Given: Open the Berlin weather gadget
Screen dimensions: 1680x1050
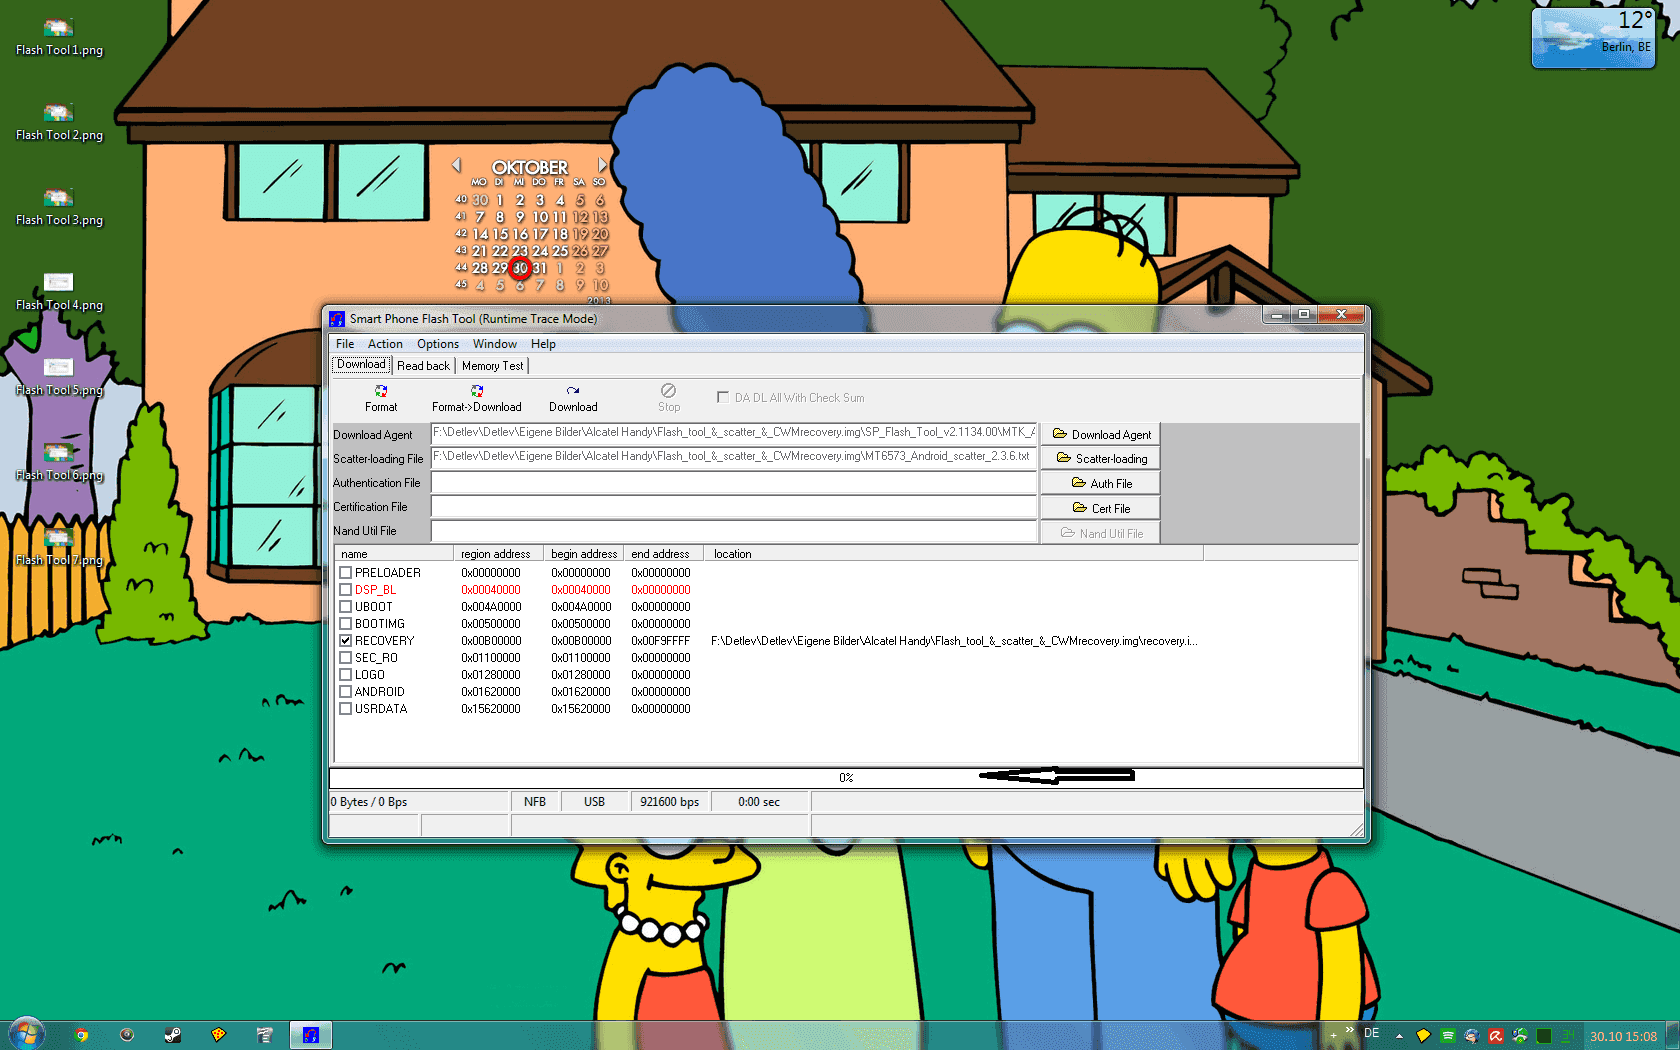Looking at the screenshot, I should click(x=1593, y=38).
